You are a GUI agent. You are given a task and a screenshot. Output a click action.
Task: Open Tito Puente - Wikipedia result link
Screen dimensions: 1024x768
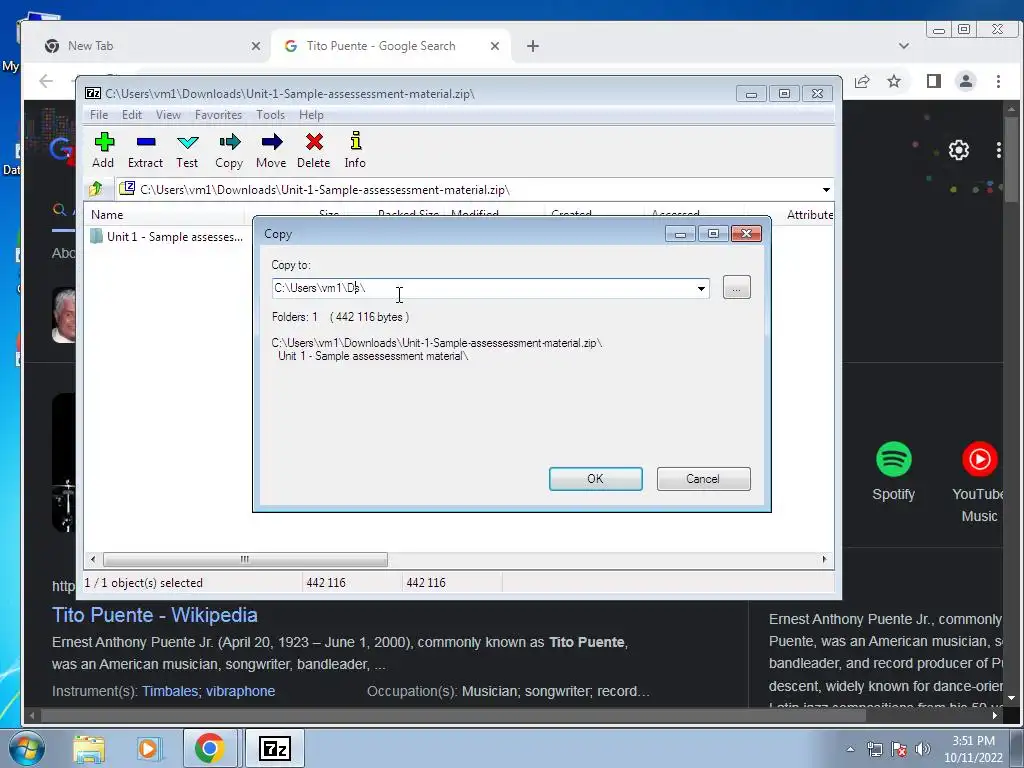click(x=155, y=615)
